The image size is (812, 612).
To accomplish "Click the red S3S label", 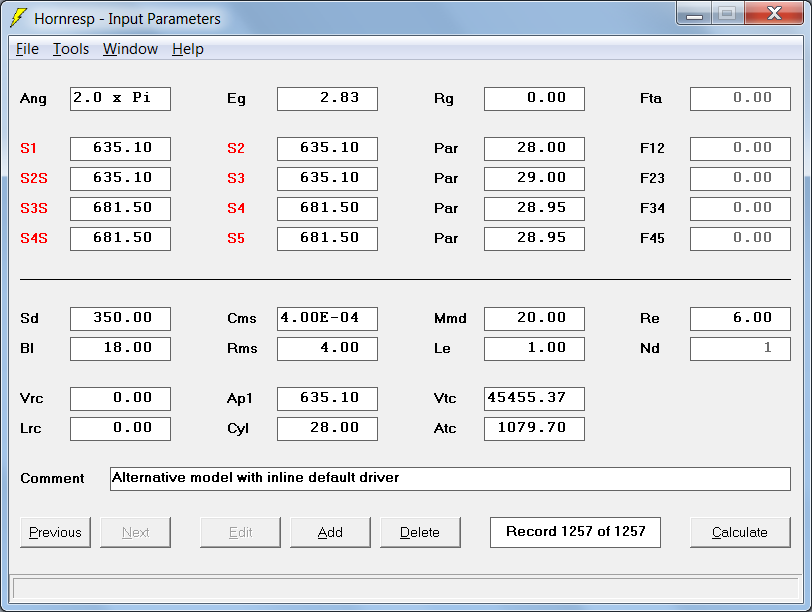I will click(34, 209).
